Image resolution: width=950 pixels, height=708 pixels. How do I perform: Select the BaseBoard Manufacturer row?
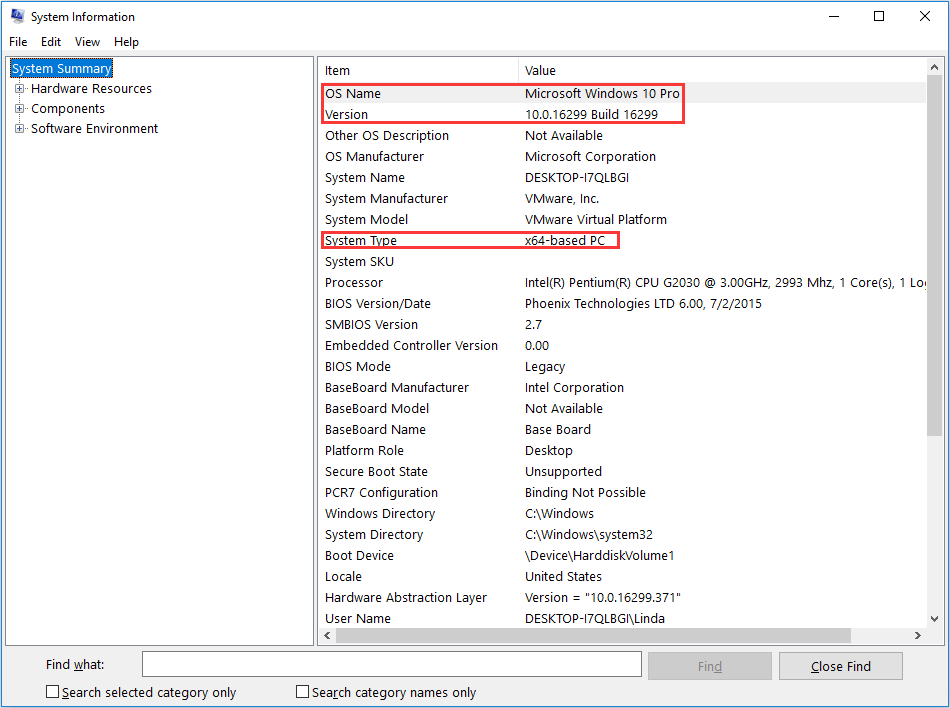point(622,388)
